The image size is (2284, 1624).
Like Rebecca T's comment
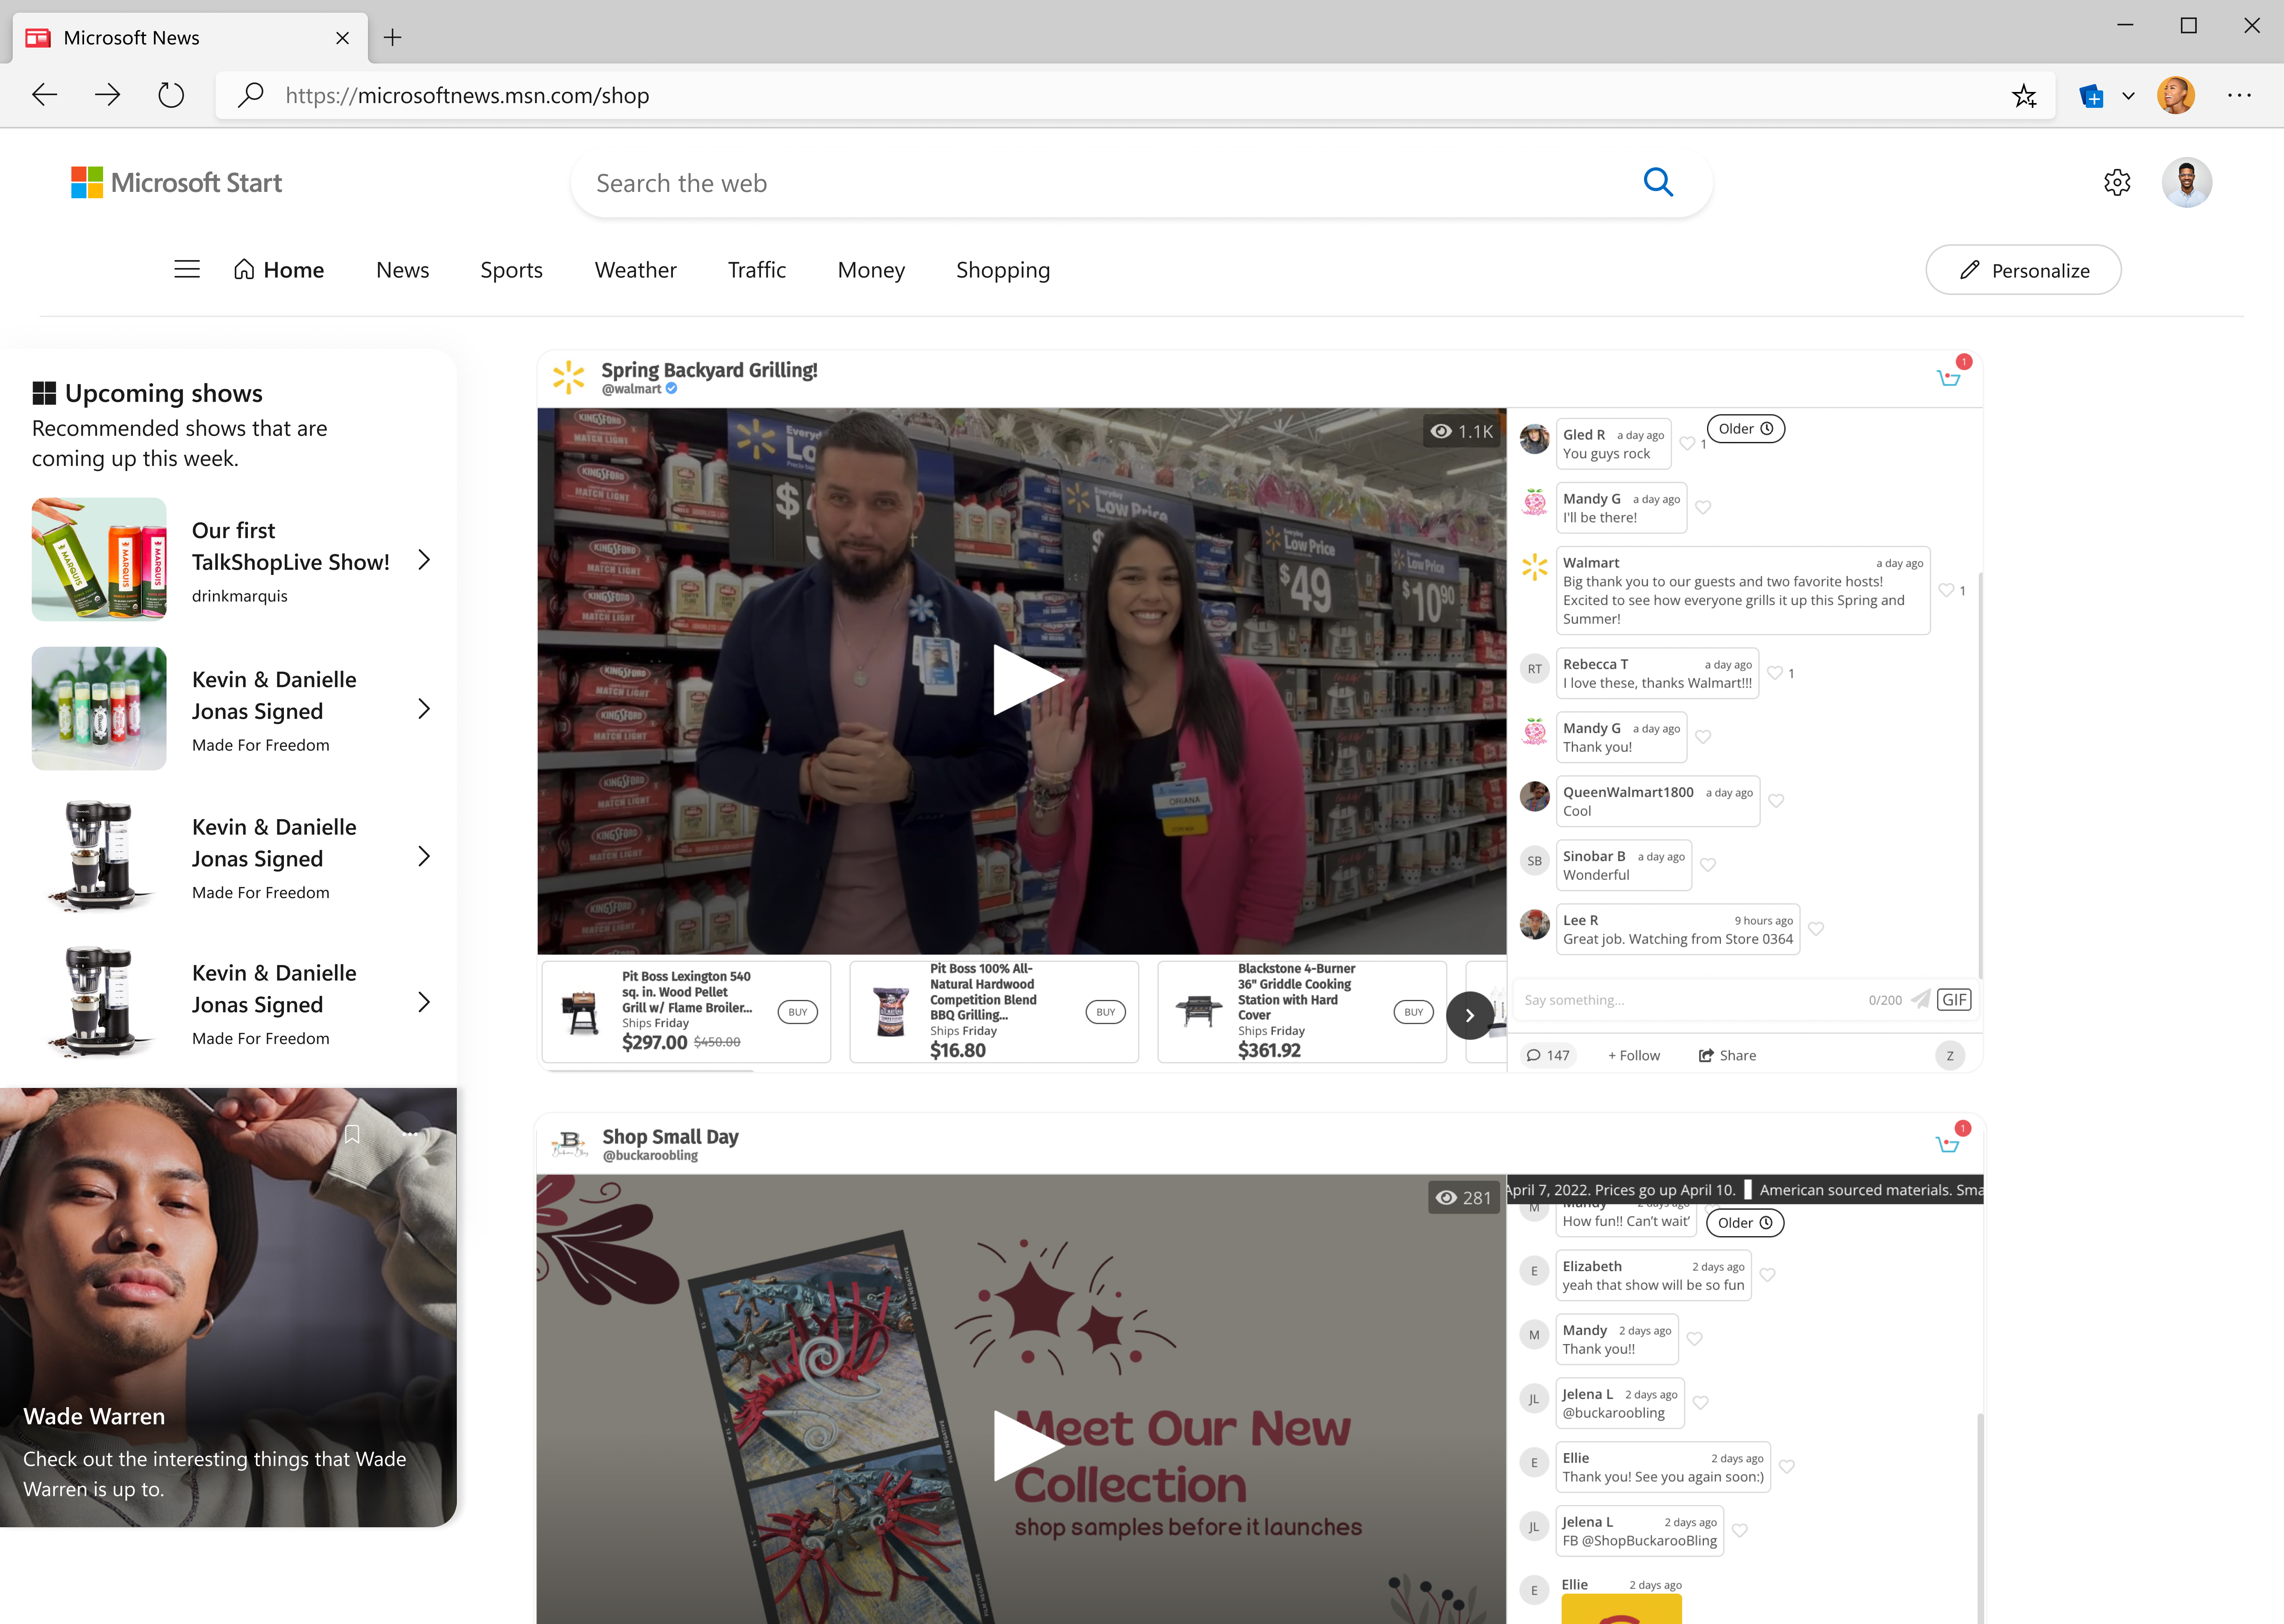1775,673
